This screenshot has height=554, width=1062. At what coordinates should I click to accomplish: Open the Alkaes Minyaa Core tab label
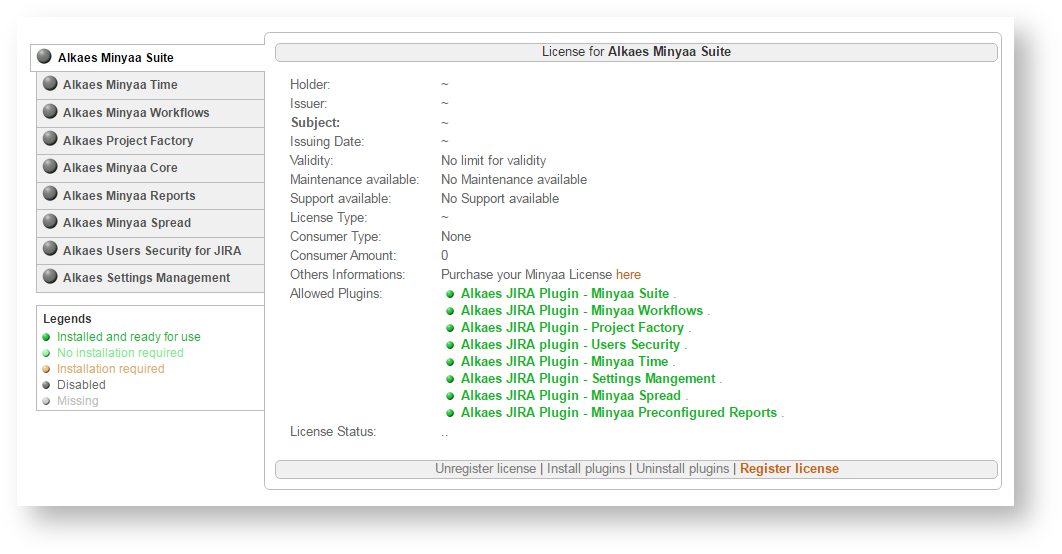pyautogui.click(x=120, y=168)
